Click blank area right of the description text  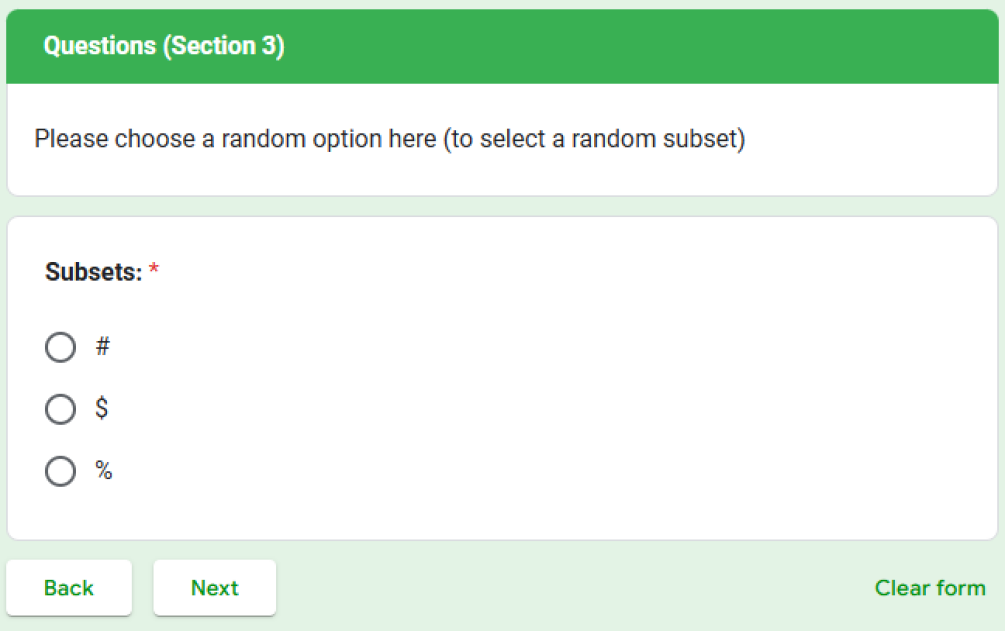click(870, 138)
